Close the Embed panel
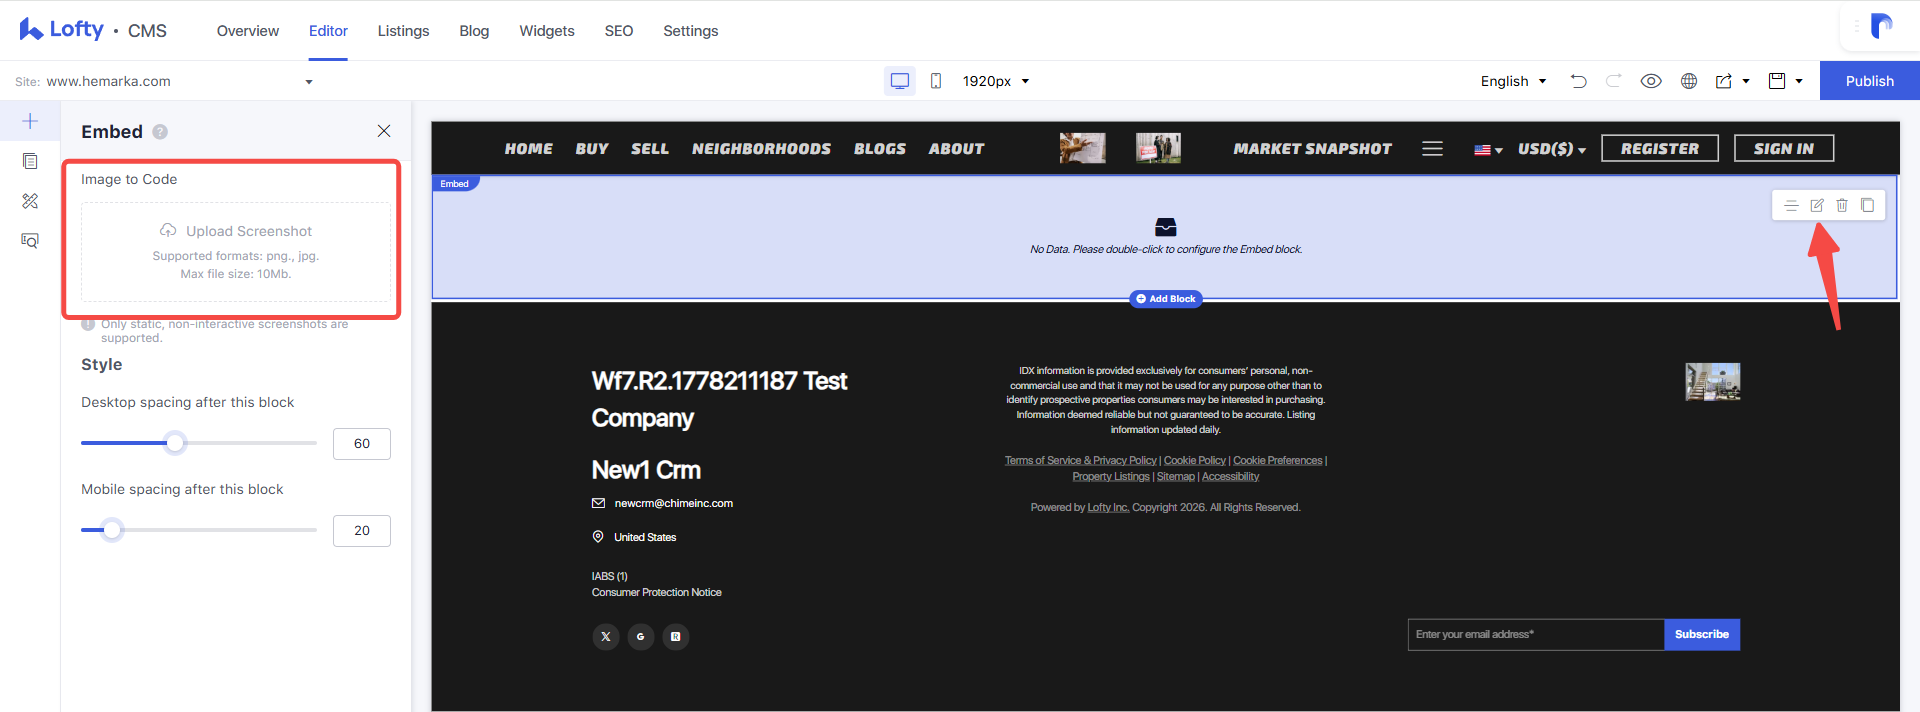 click(x=384, y=131)
